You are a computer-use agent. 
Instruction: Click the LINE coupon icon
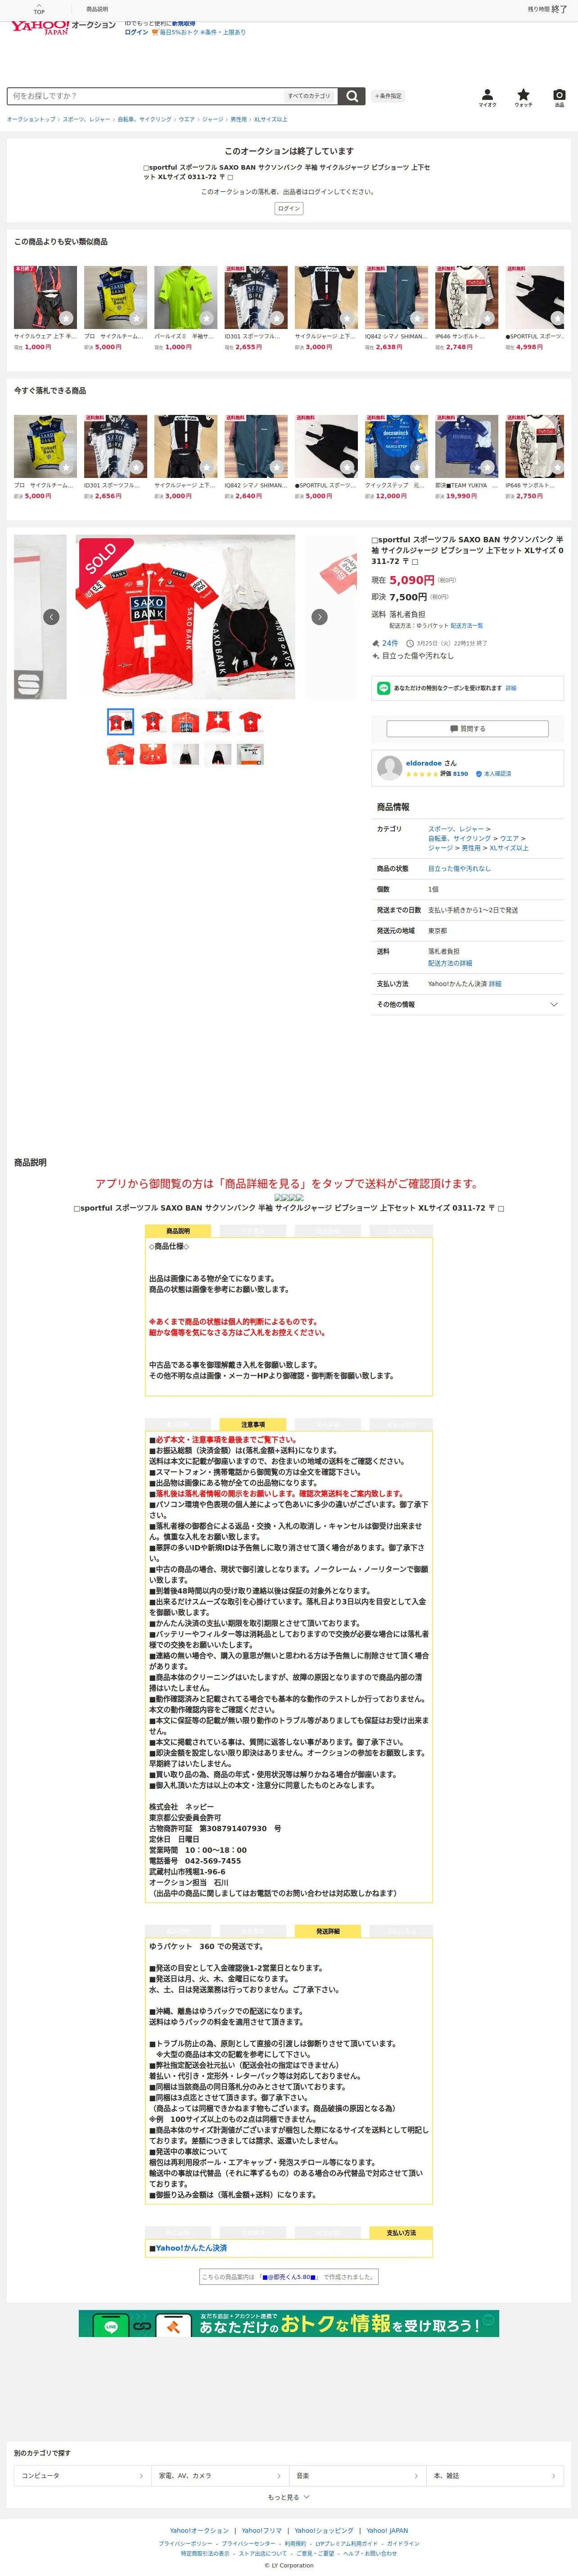tap(384, 688)
